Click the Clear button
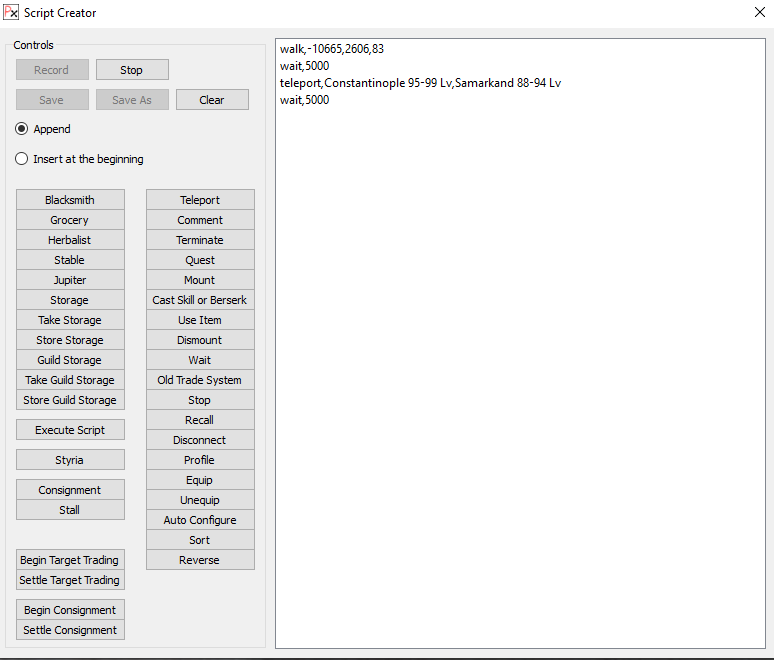774x660 pixels. click(212, 100)
